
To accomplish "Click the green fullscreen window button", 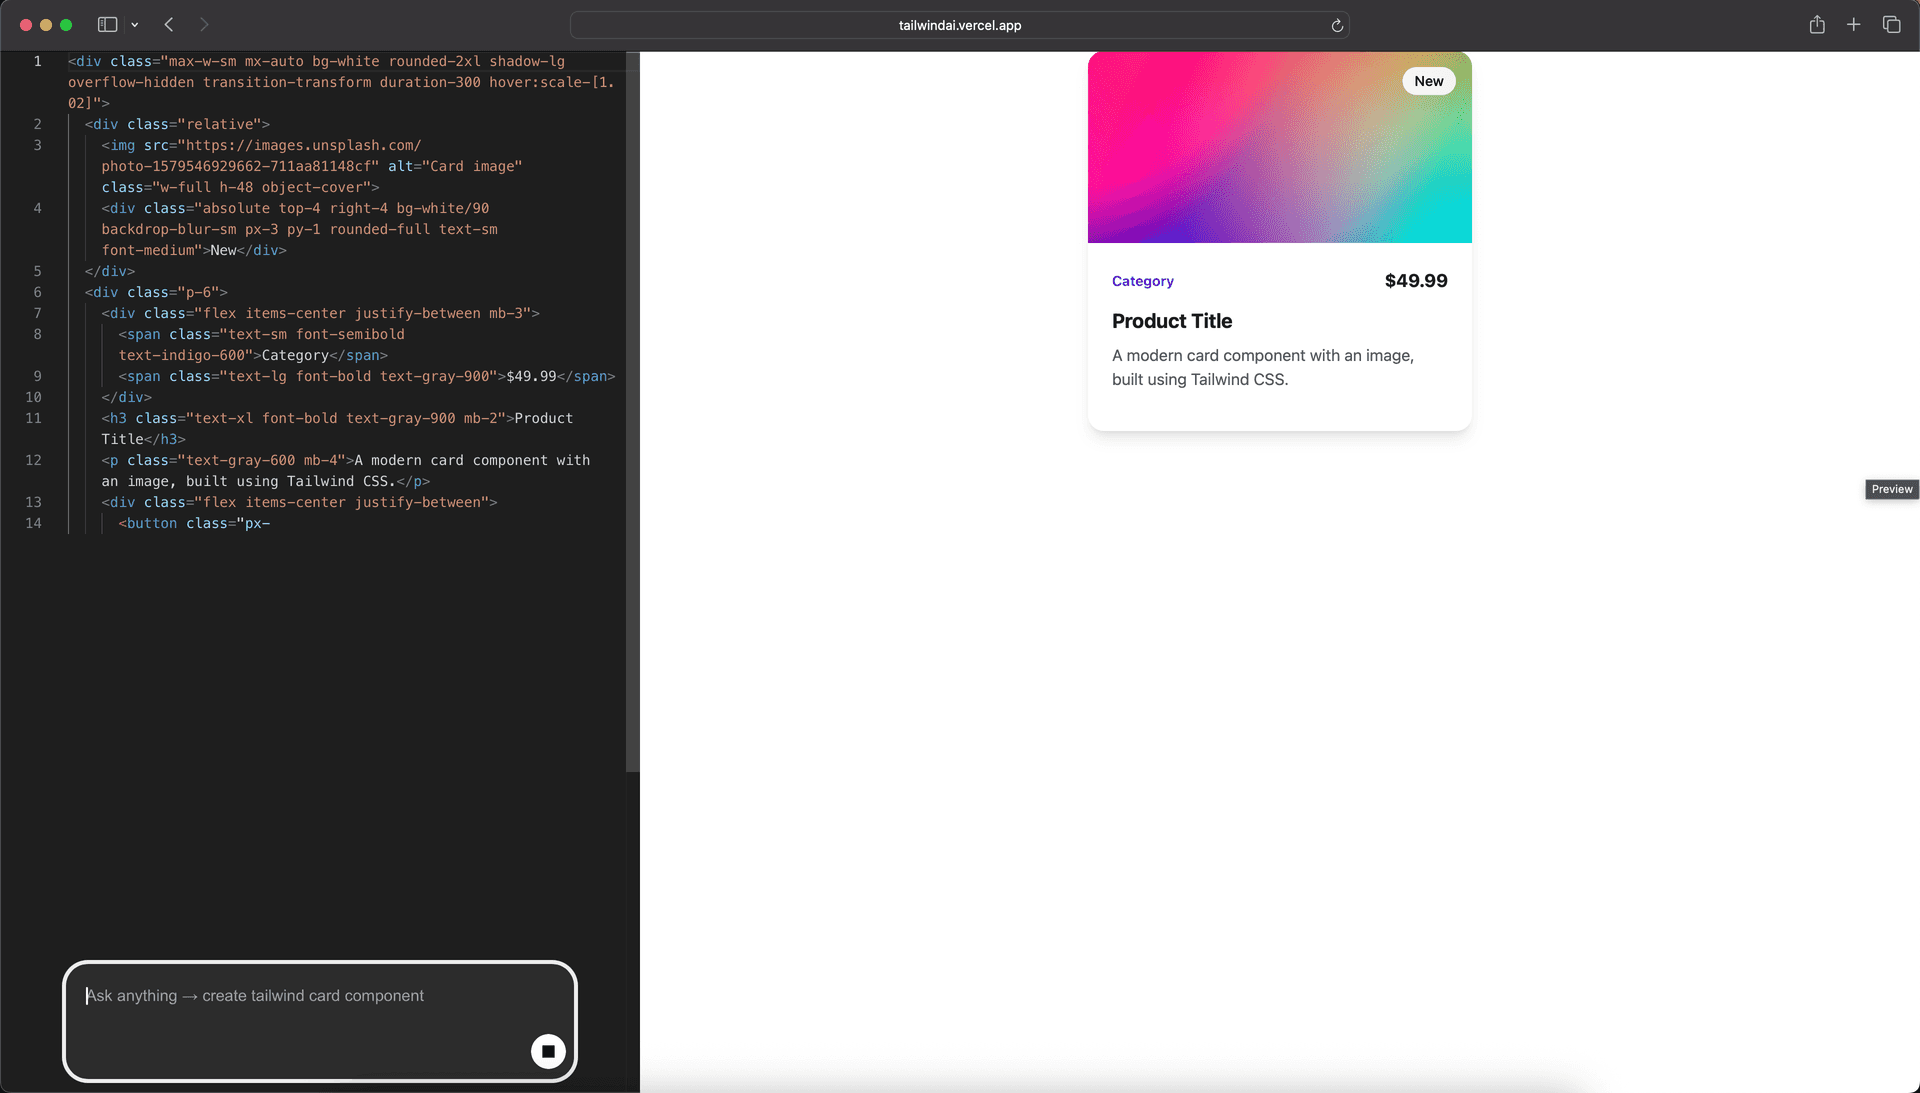I will pos(66,24).
